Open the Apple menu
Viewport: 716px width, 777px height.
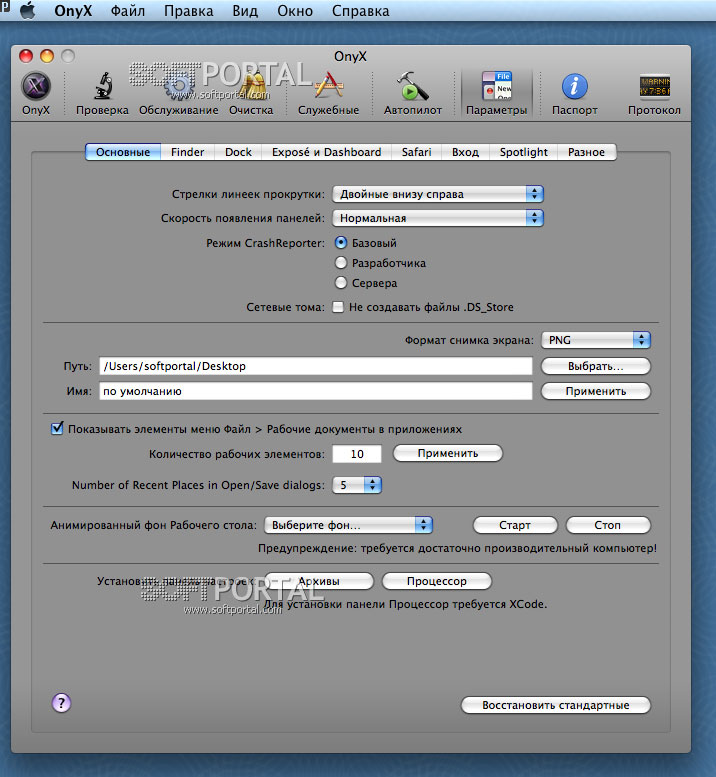pos(28,10)
